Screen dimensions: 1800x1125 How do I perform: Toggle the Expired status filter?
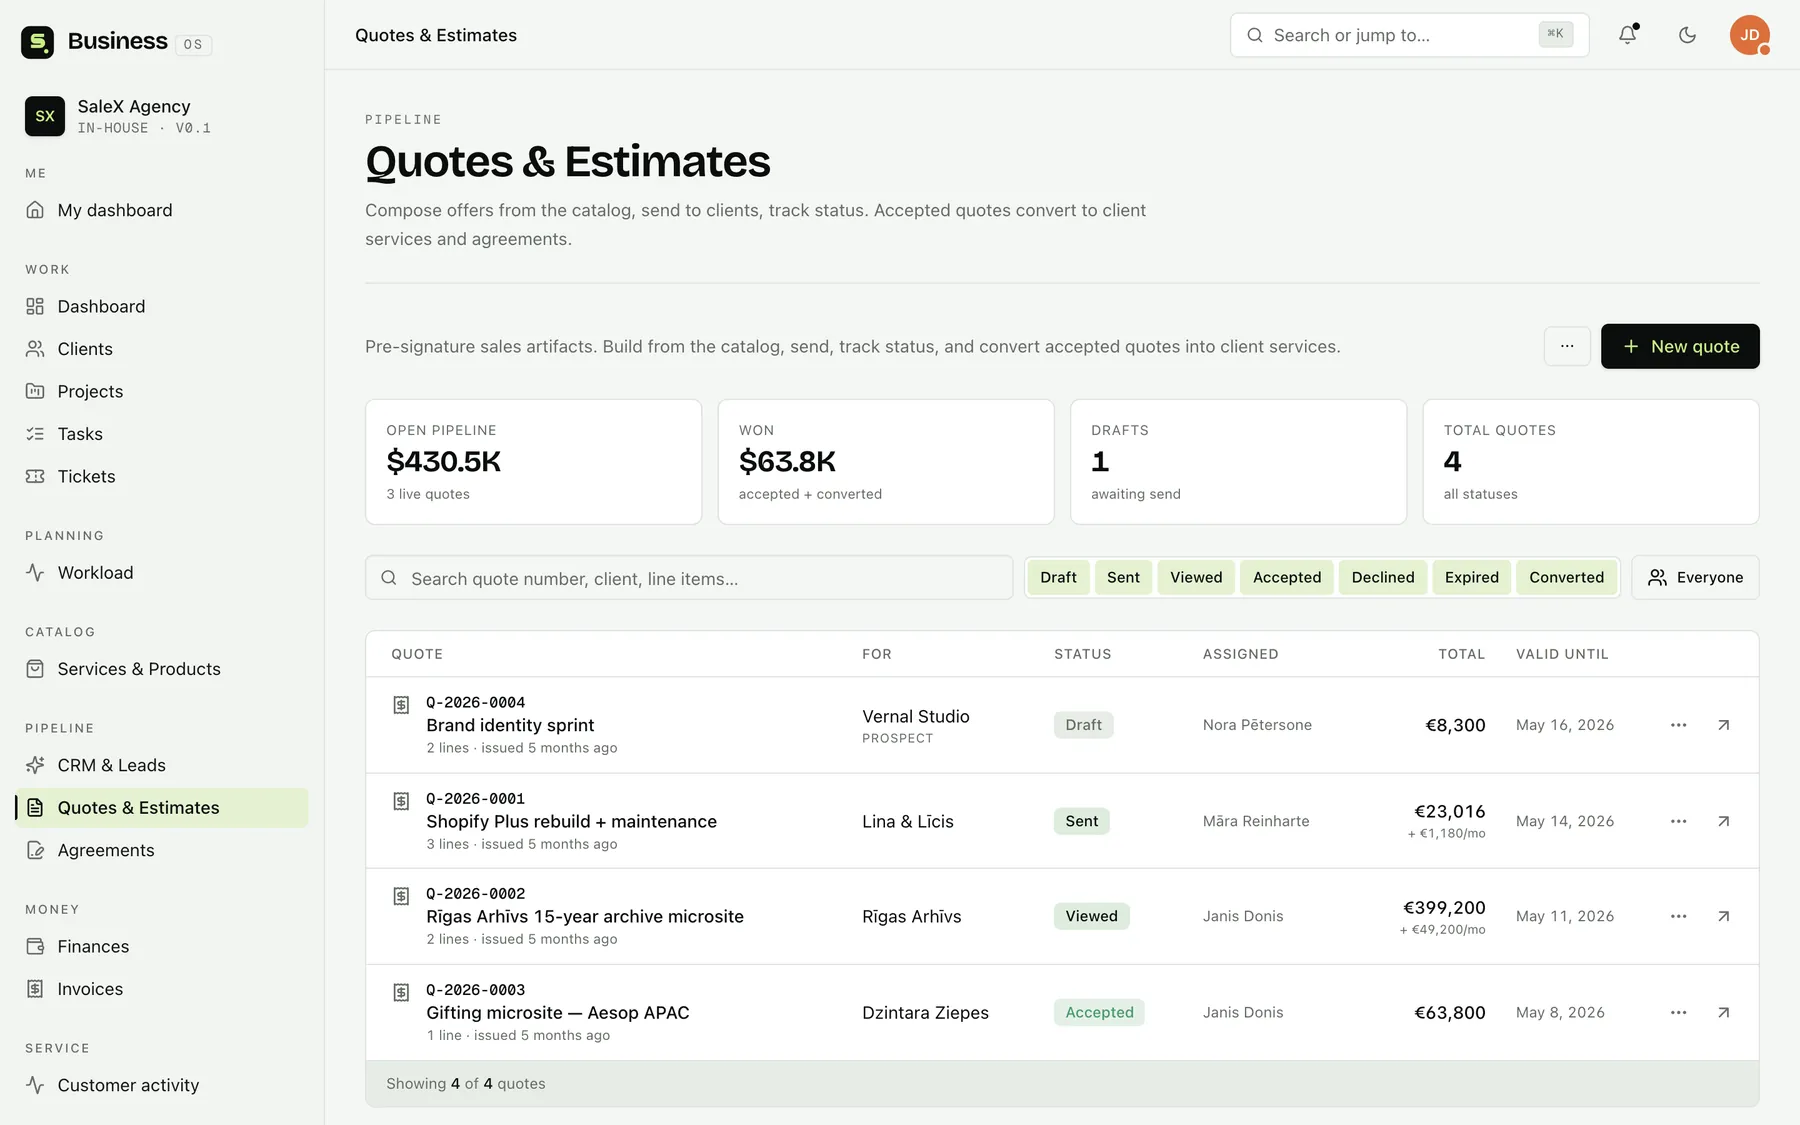tap(1472, 577)
